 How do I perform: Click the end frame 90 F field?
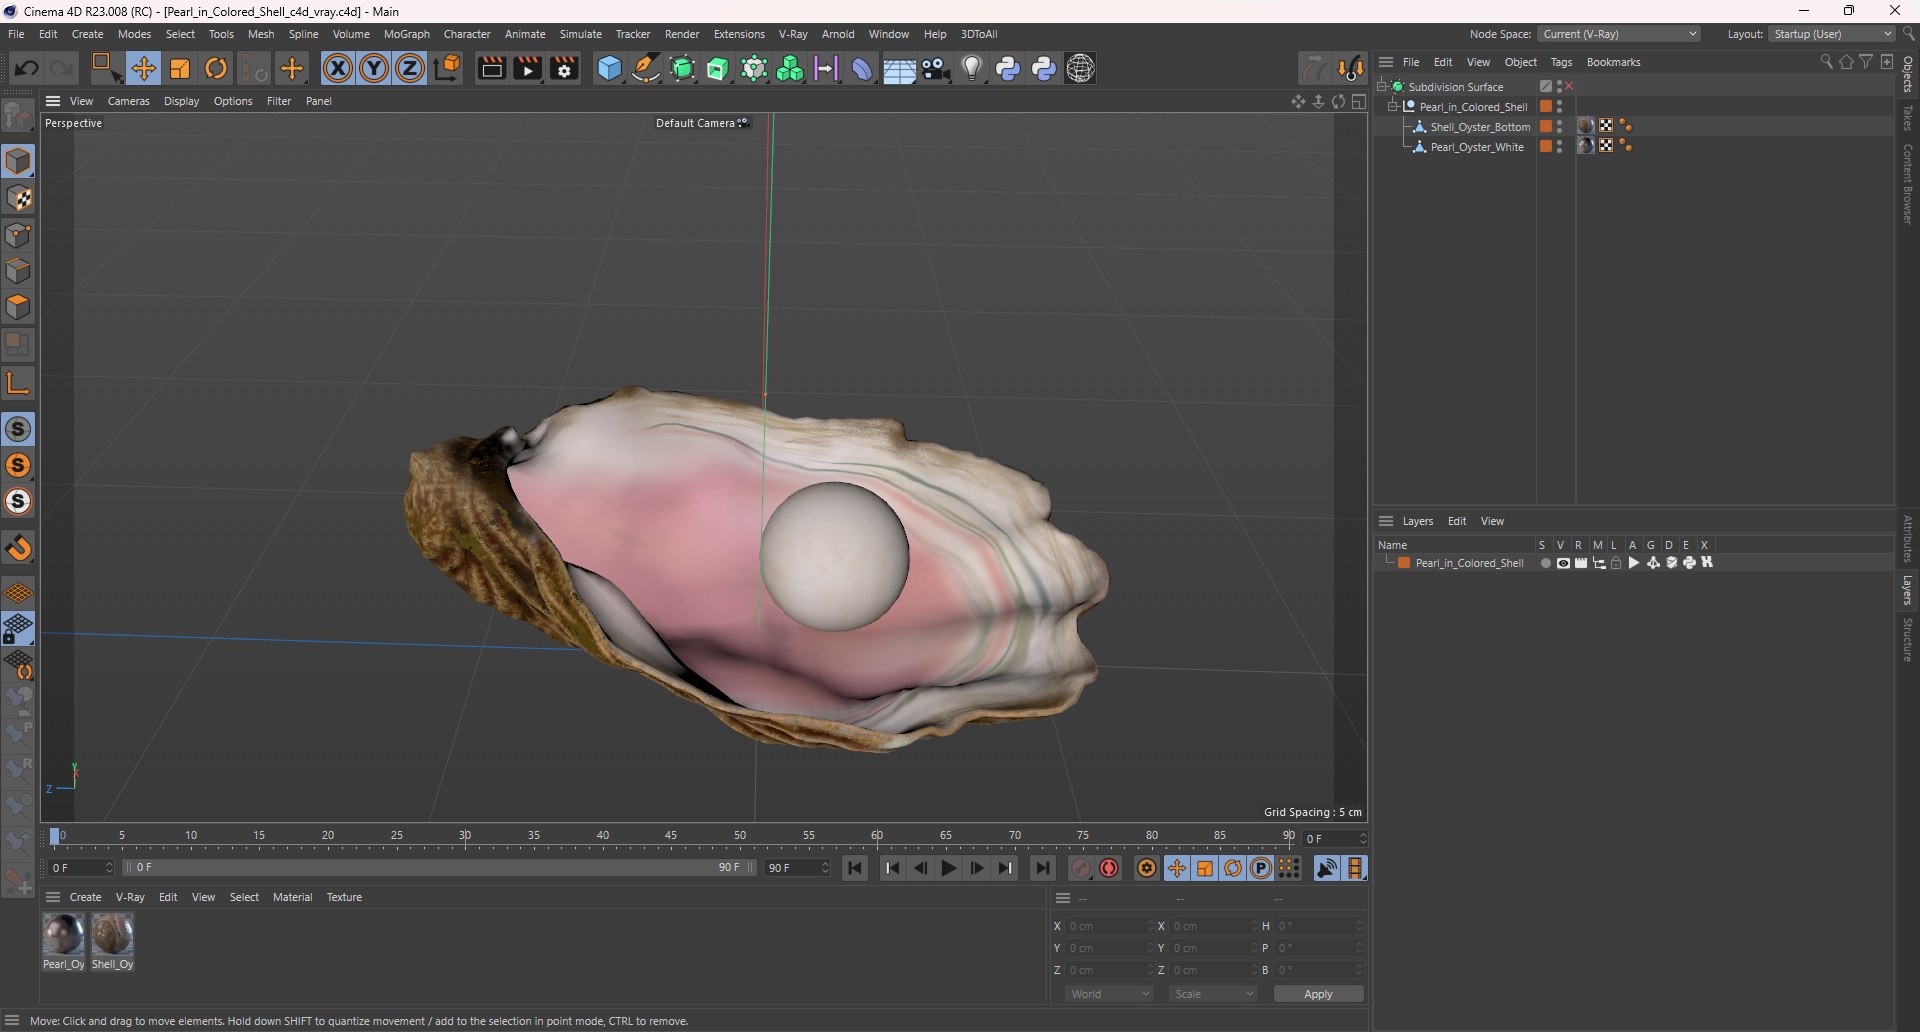coord(797,868)
